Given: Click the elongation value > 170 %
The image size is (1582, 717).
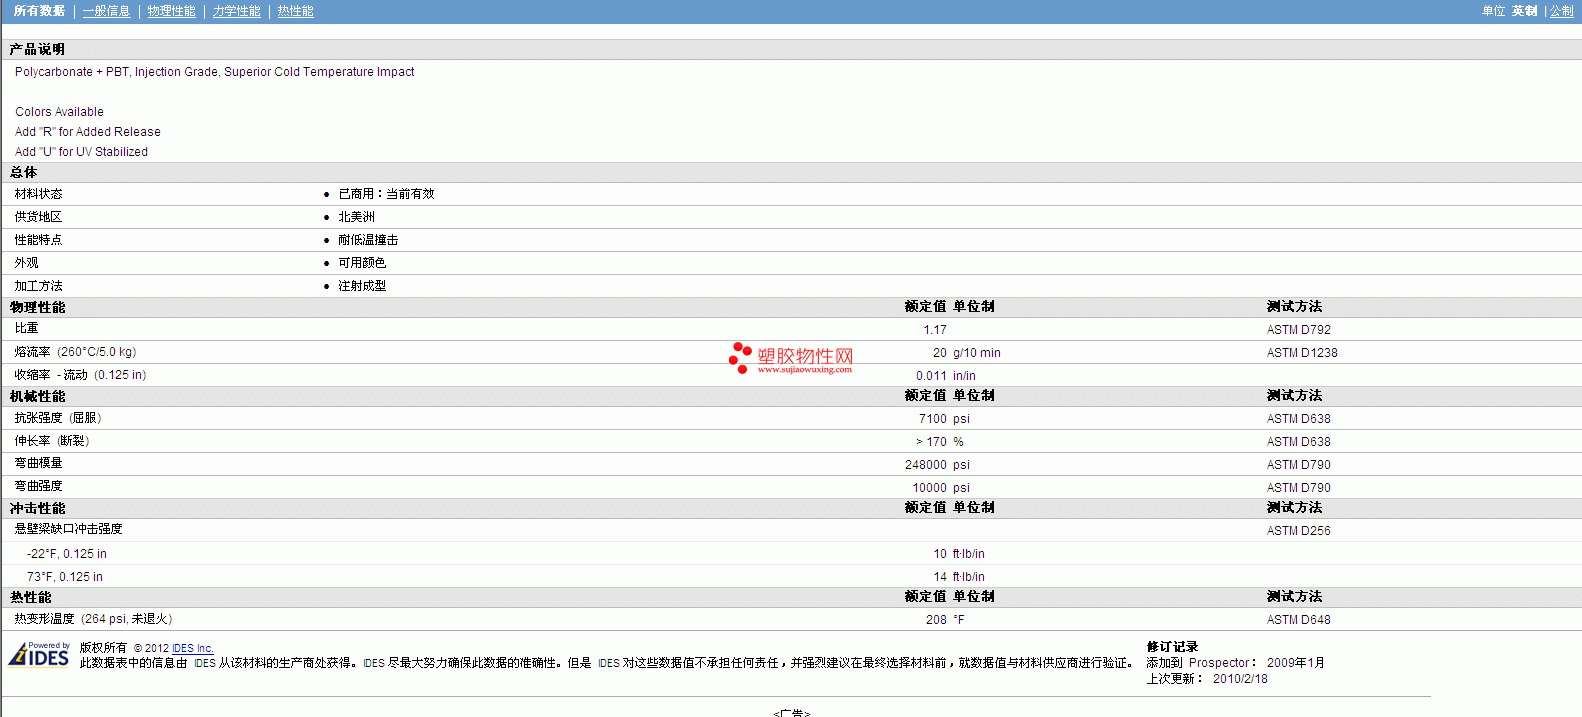Looking at the screenshot, I should pyautogui.click(x=939, y=442).
